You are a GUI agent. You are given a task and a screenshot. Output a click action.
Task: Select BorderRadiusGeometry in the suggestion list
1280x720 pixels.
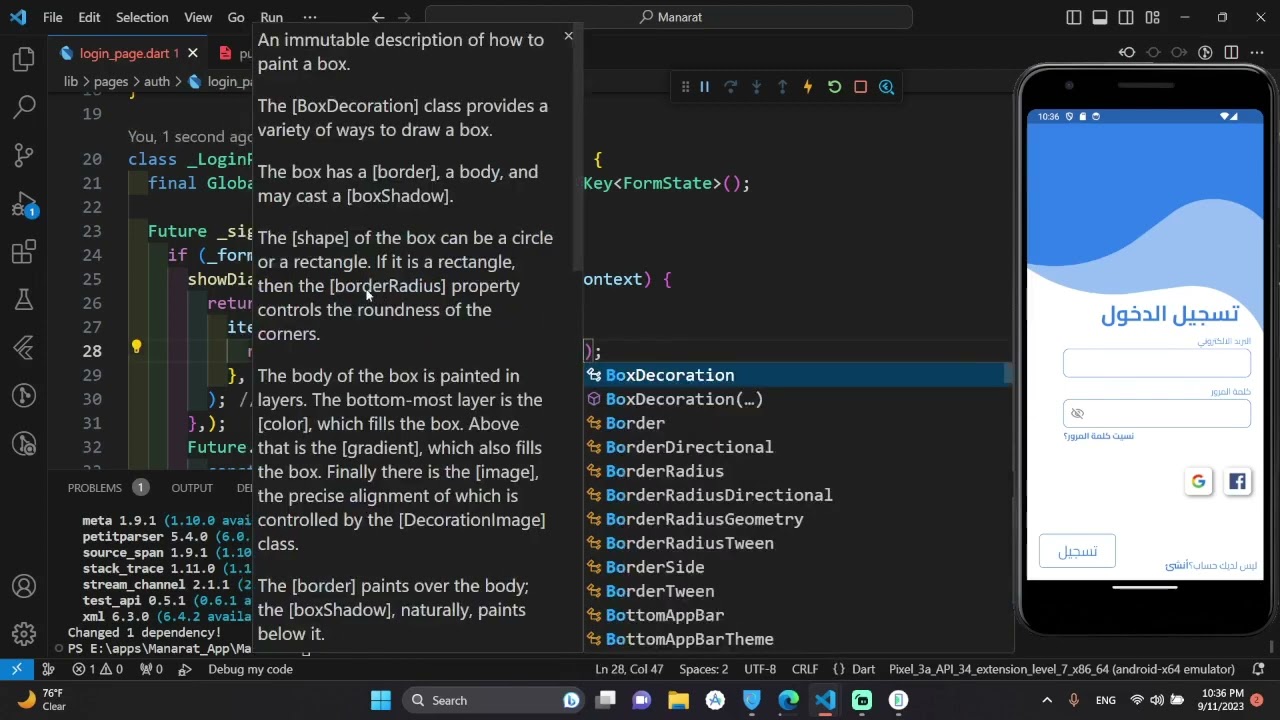pyautogui.click(x=798, y=519)
